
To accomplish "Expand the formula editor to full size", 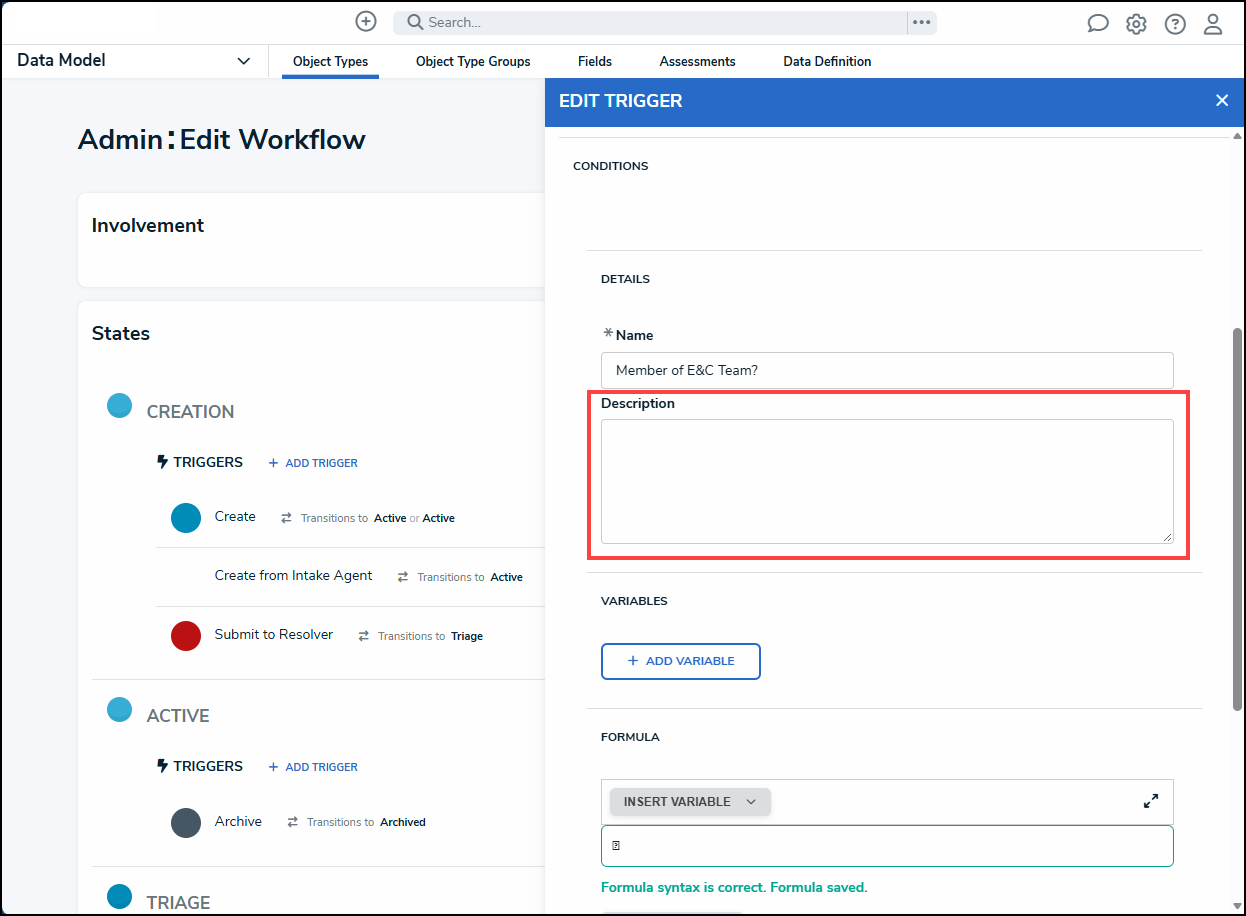I will [x=1151, y=801].
